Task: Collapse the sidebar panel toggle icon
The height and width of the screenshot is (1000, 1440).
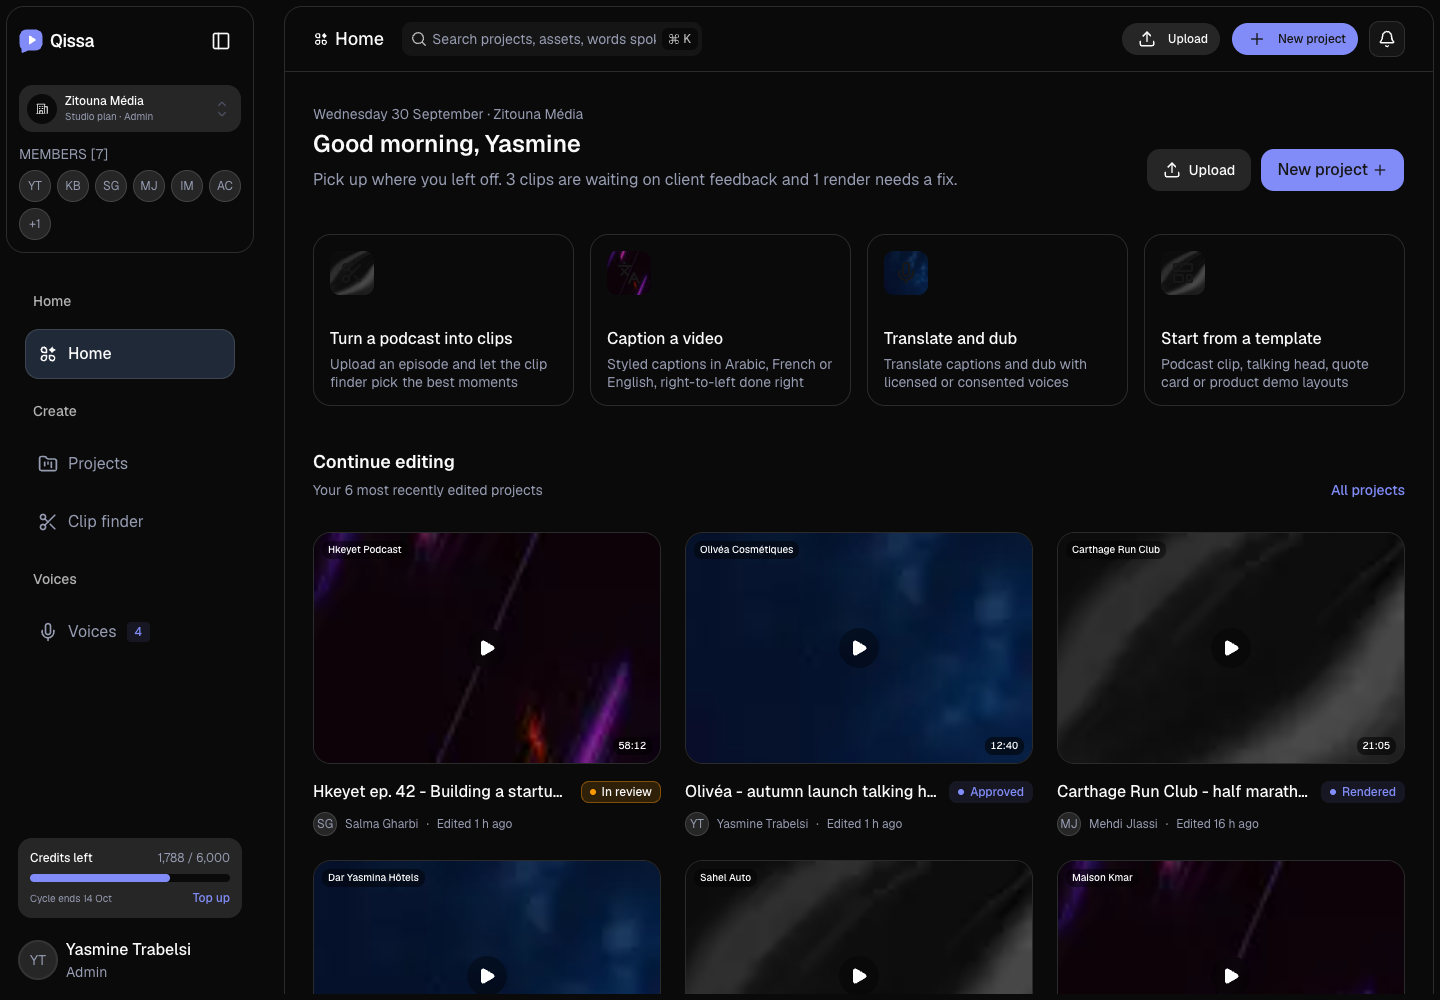Action: coord(221,41)
